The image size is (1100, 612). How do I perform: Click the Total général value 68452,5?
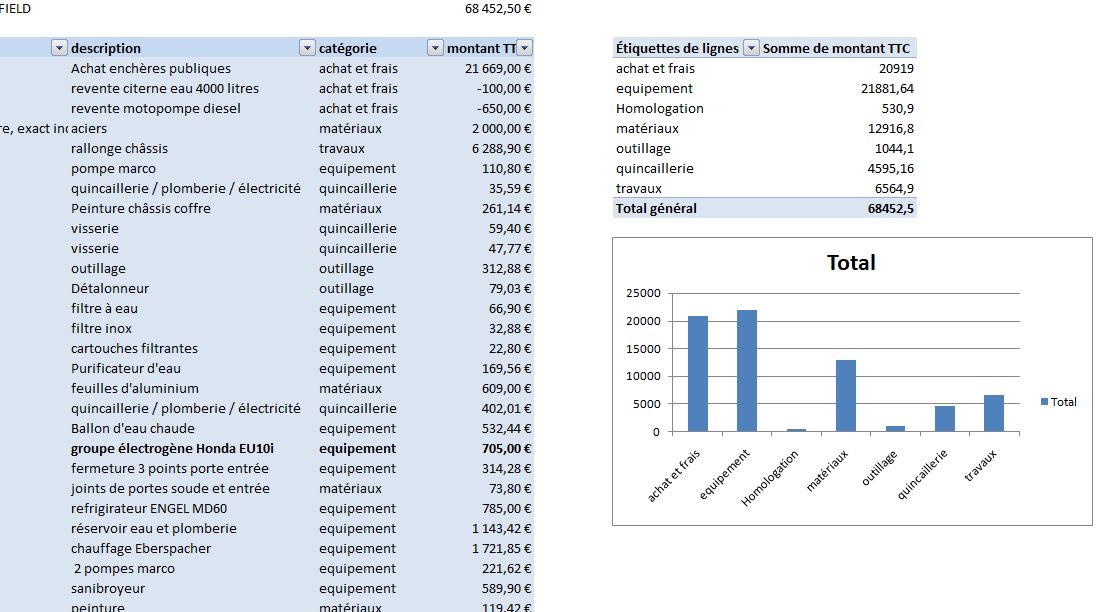tap(890, 208)
